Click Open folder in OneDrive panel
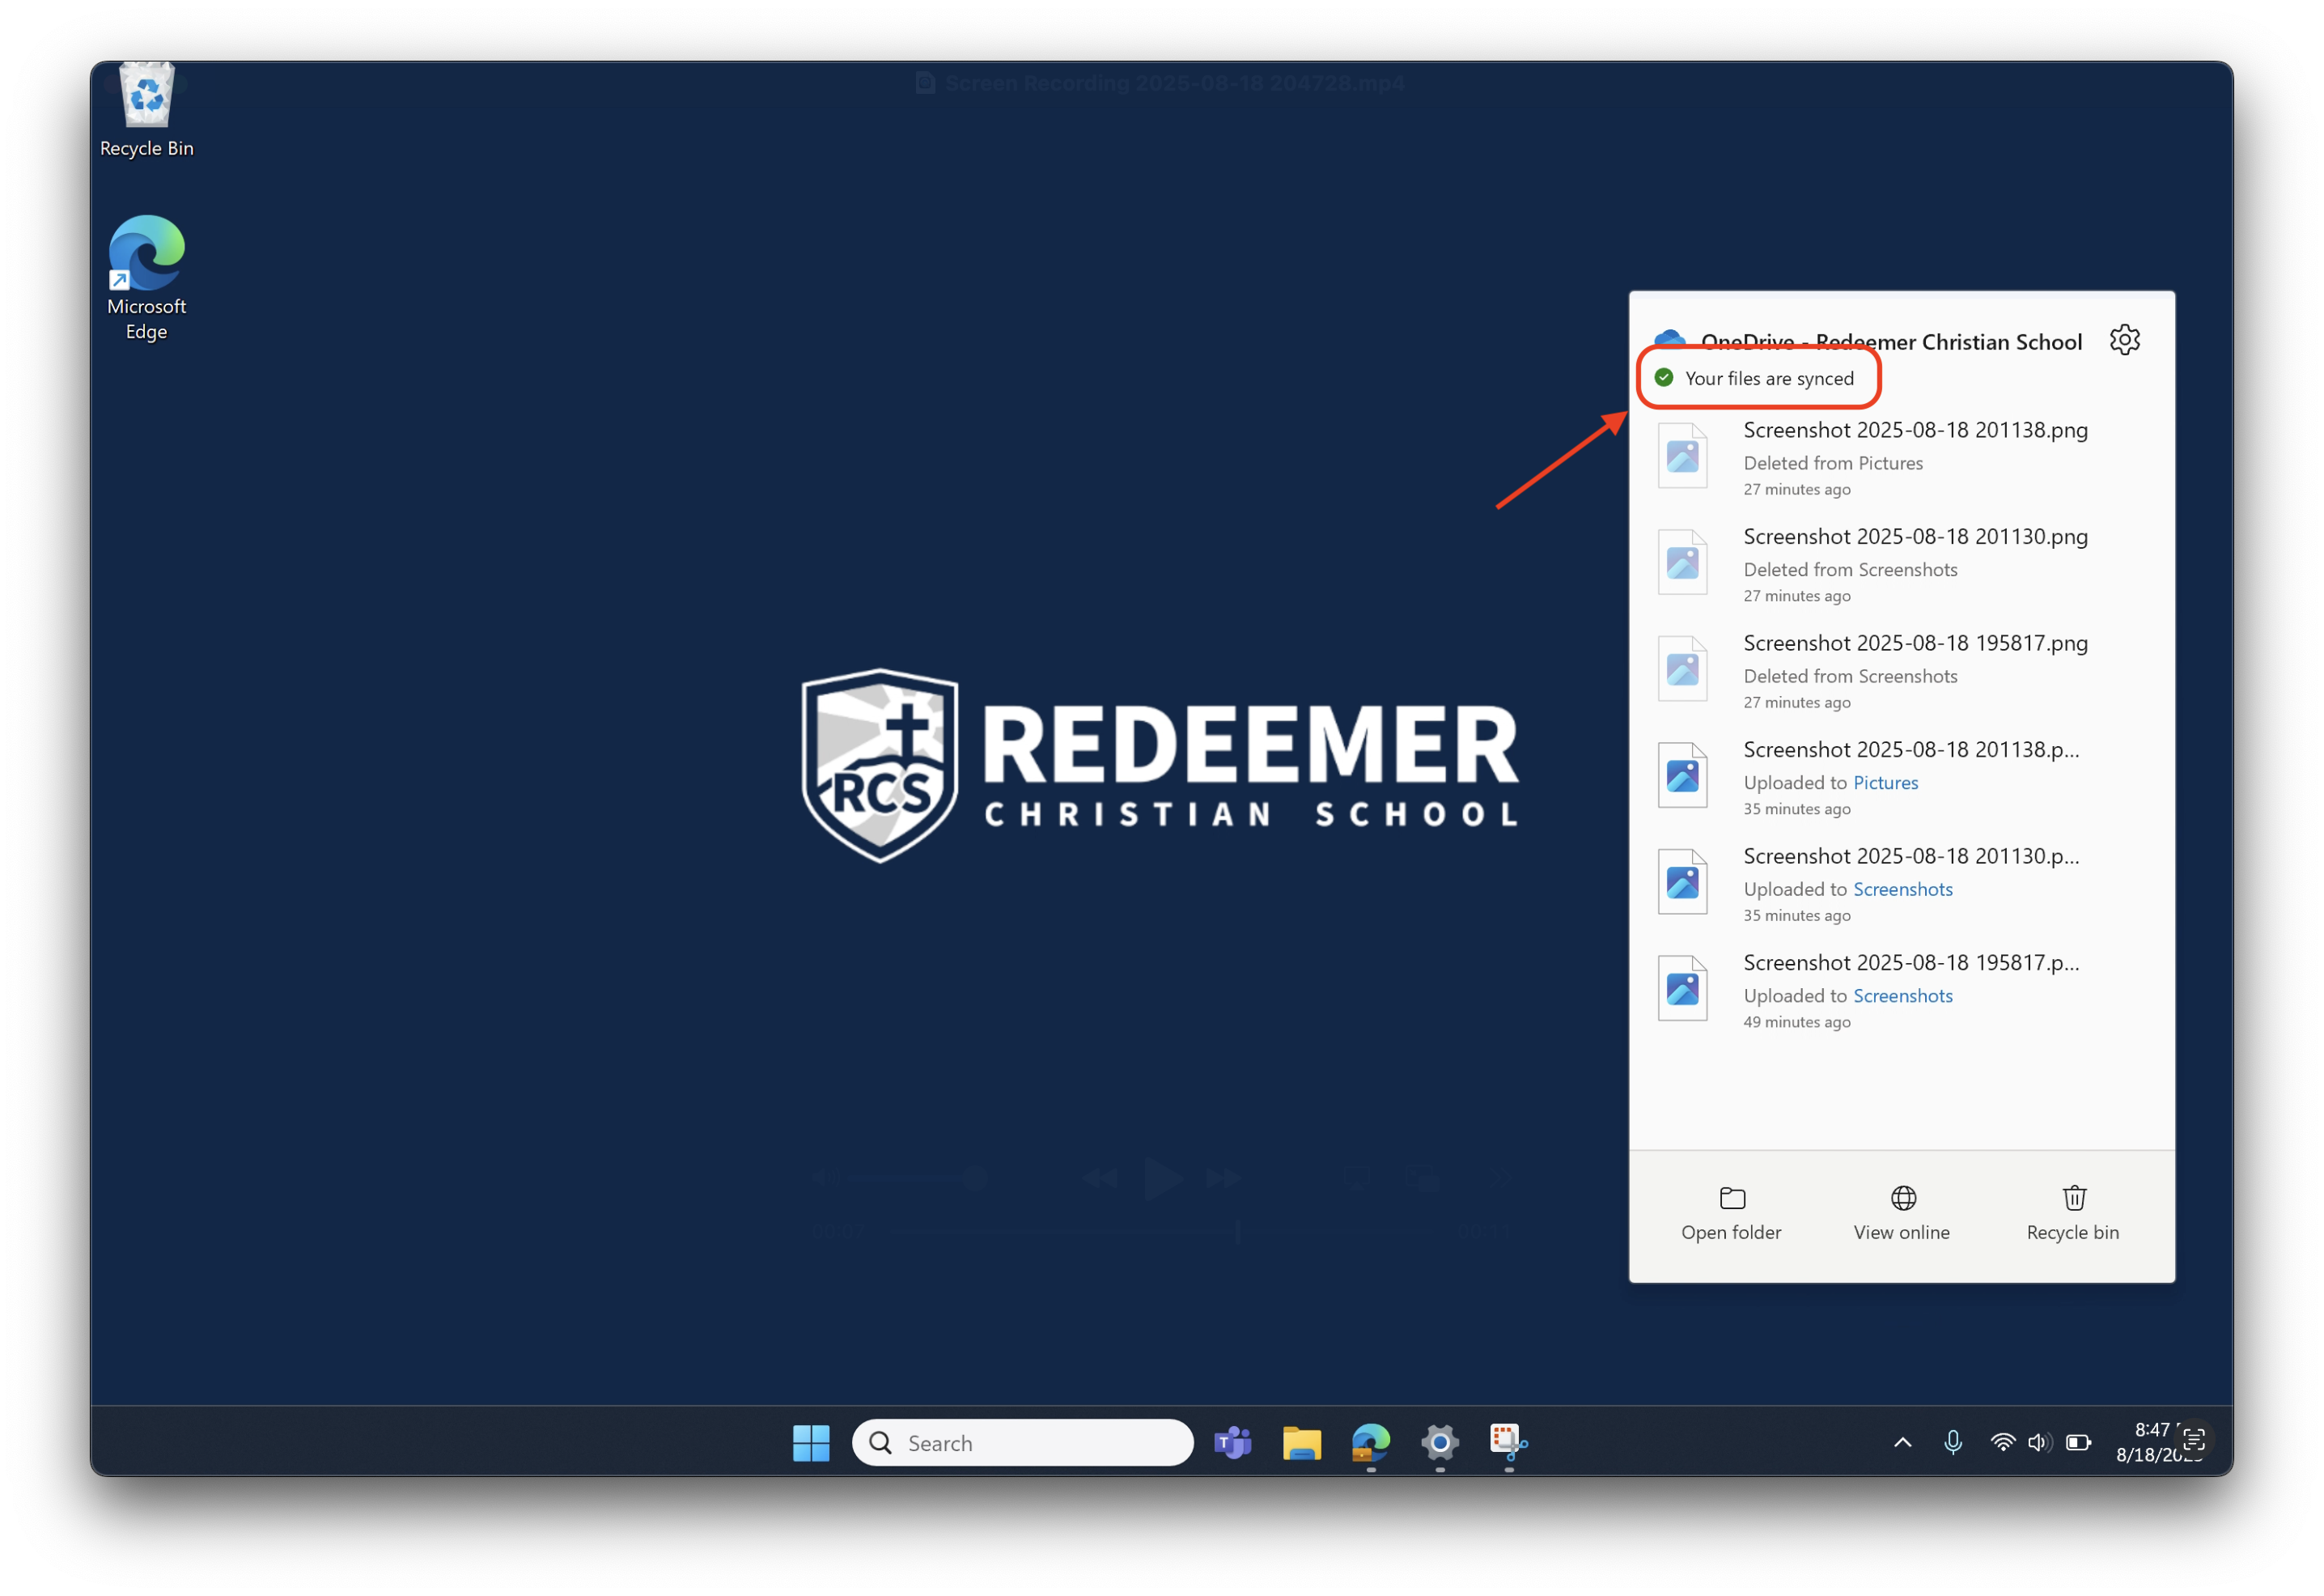This screenshot has width=2324, height=1596. (1731, 1213)
